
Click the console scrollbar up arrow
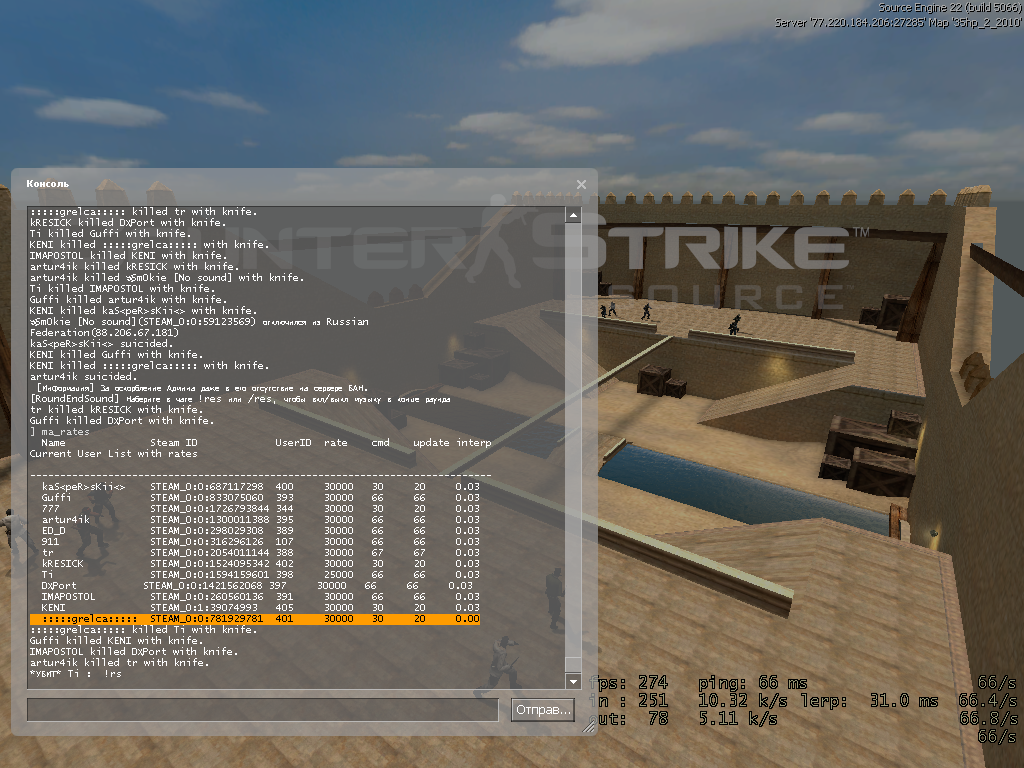(x=573, y=215)
